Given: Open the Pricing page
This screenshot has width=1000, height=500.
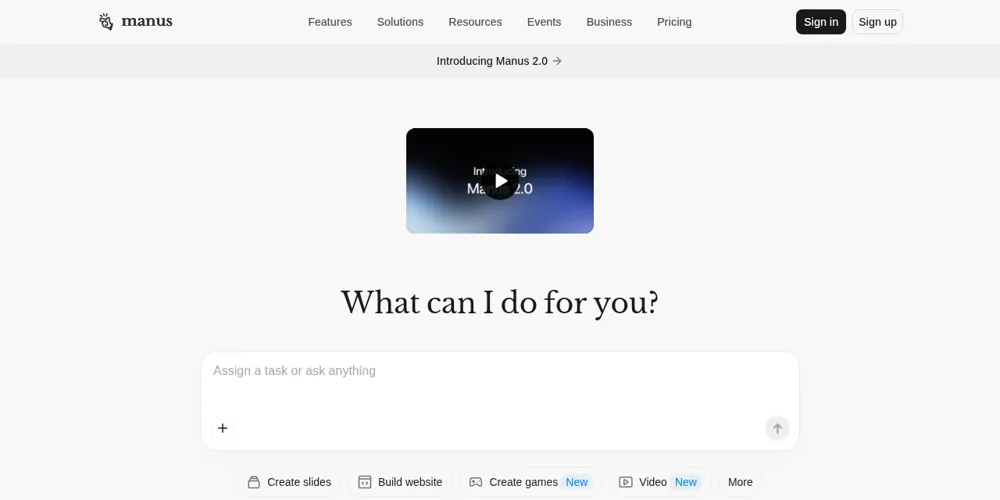Looking at the screenshot, I should click(x=674, y=22).
